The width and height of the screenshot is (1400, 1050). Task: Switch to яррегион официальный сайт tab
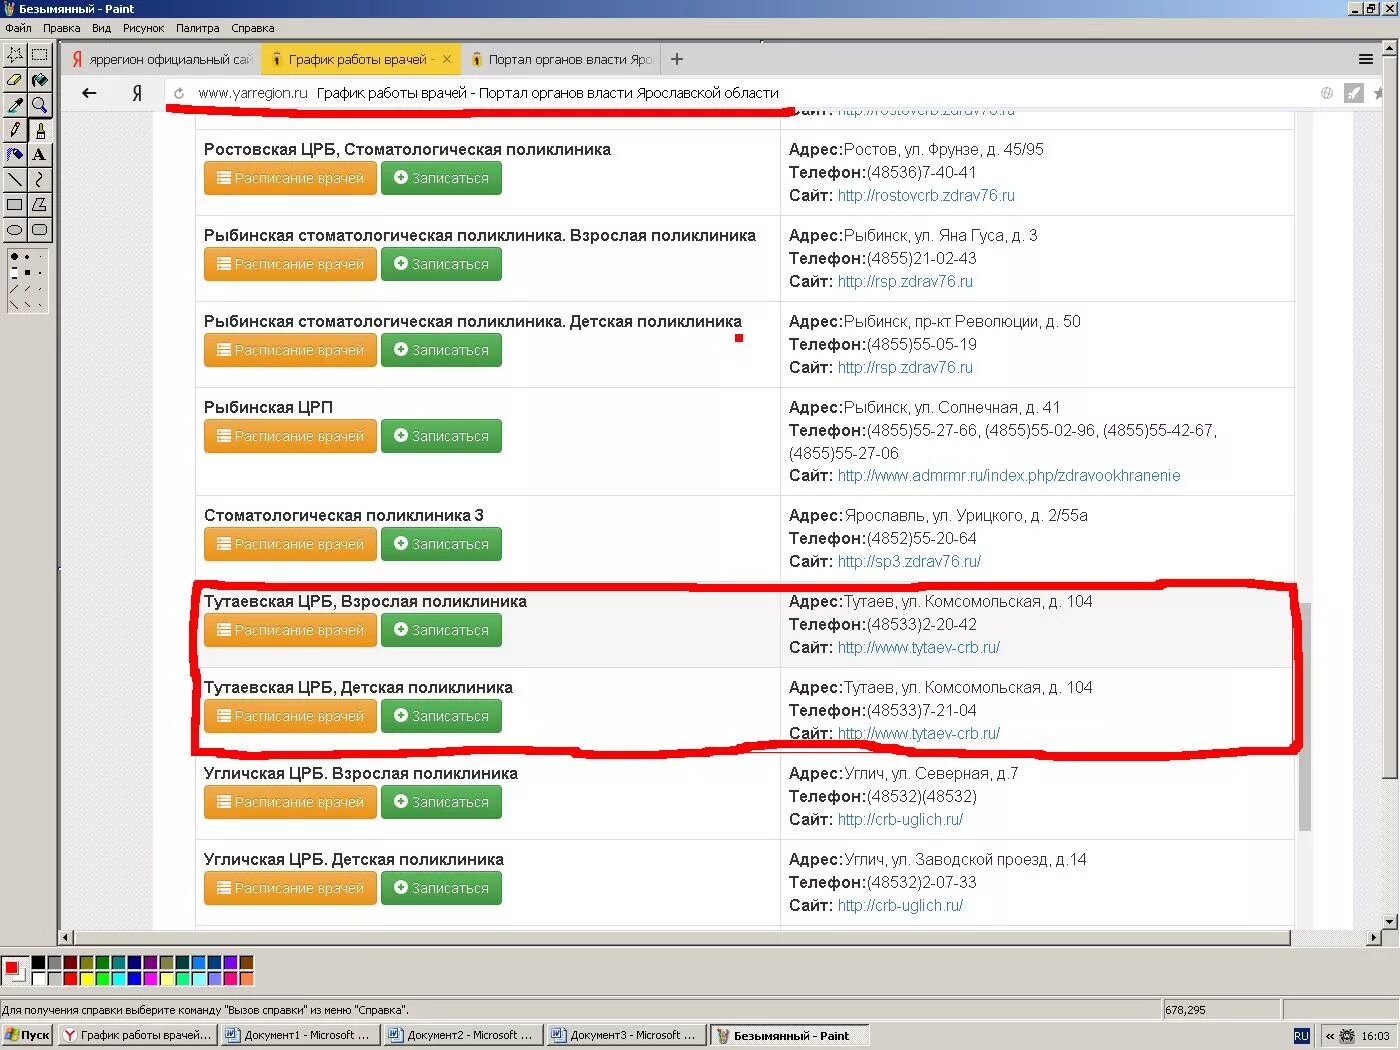click(x=163, y=59)
